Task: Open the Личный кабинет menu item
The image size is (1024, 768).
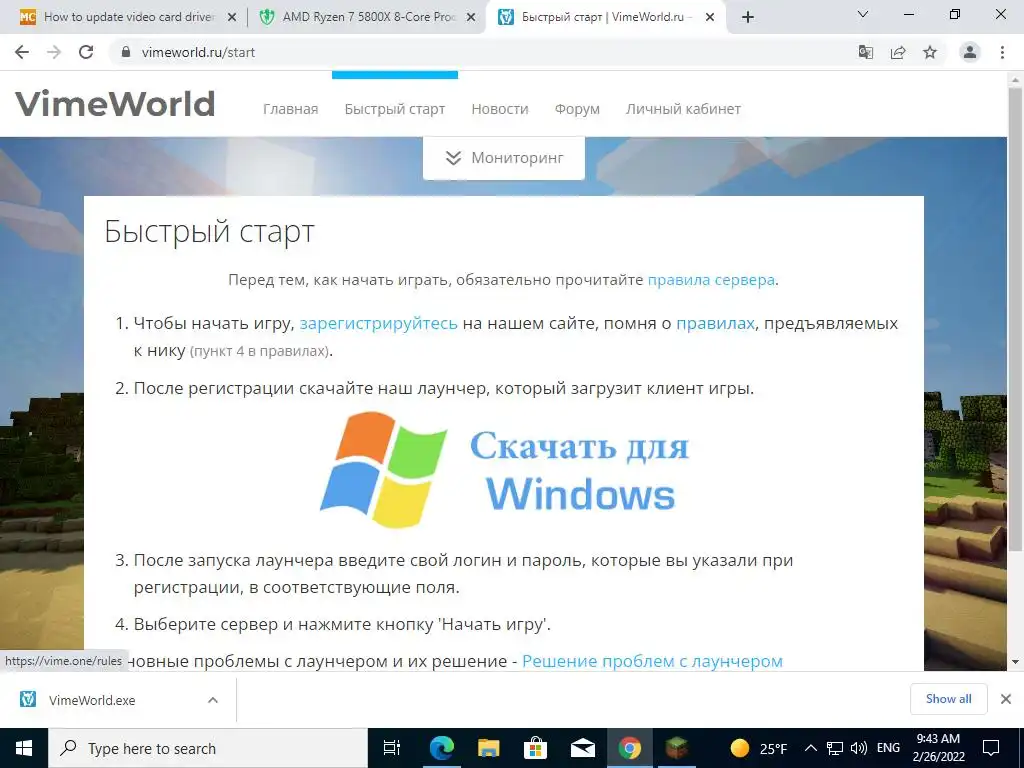Action: [x=683, y=109]
